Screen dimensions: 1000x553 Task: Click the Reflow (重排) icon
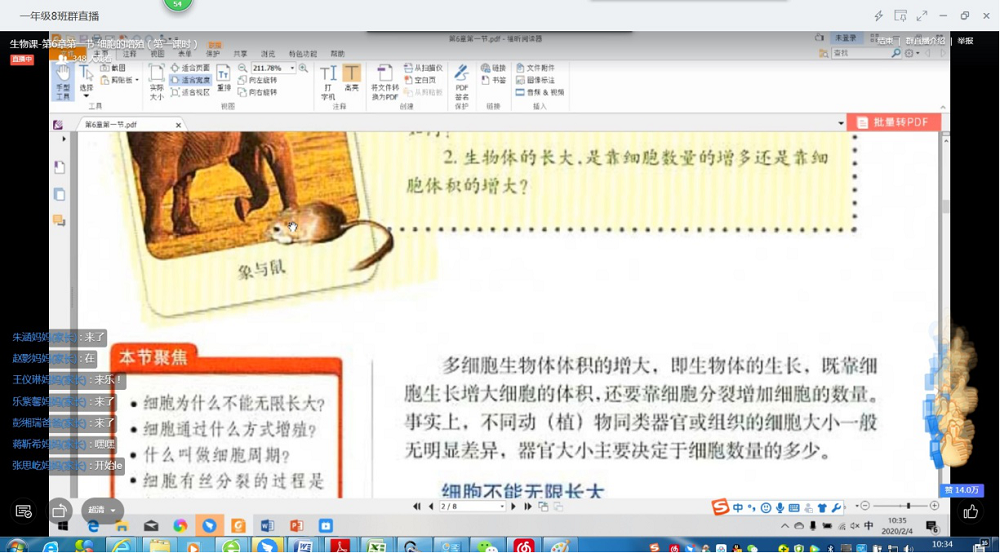point(223,77)
